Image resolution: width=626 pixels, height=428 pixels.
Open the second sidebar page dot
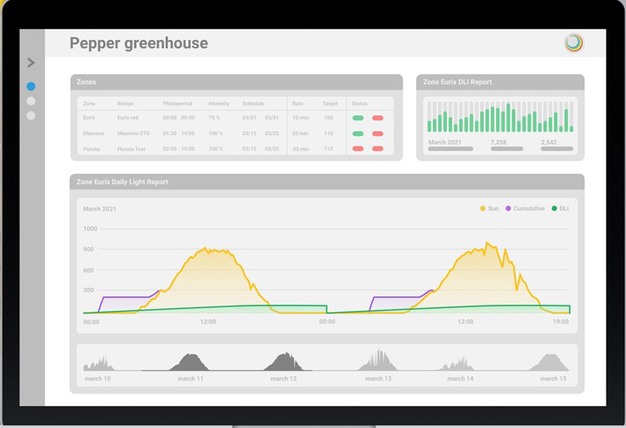coord(31,101)
